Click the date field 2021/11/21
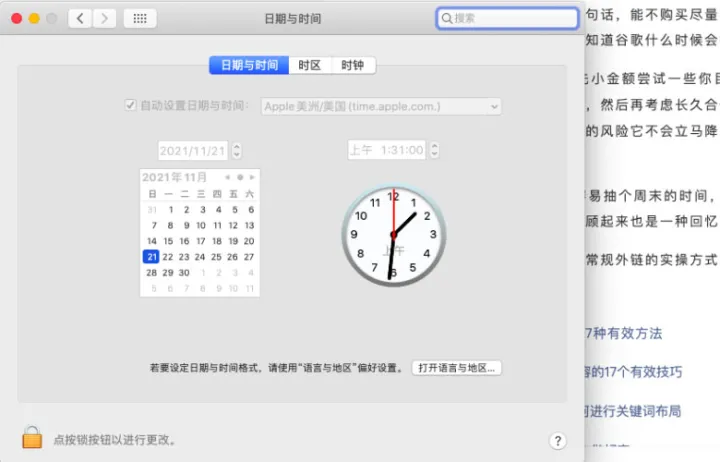This screenshot has width=720, height=462. coord(193,151)
